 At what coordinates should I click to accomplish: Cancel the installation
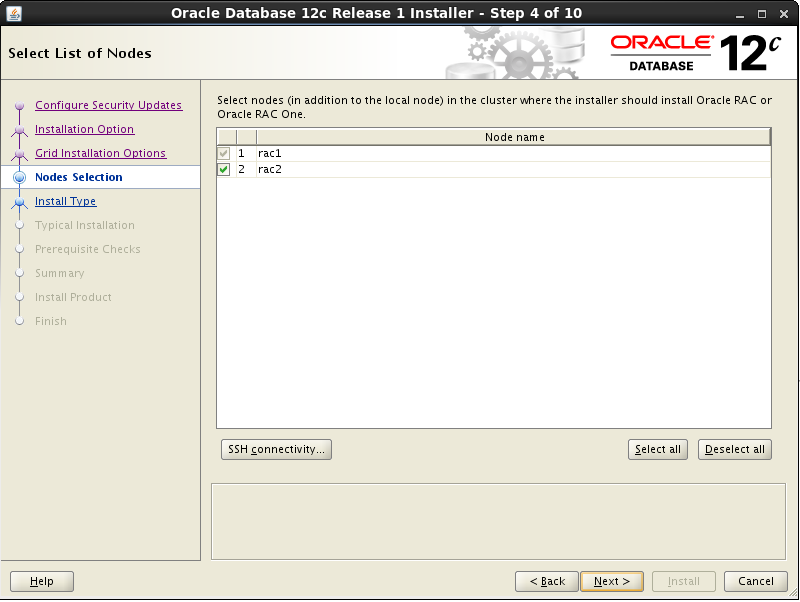coord(756,582)
